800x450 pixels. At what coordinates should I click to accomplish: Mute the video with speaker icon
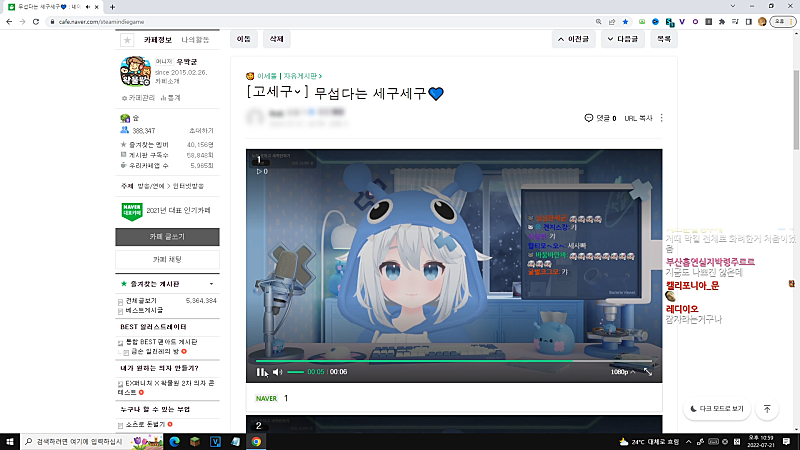click(x=278, y=372)
